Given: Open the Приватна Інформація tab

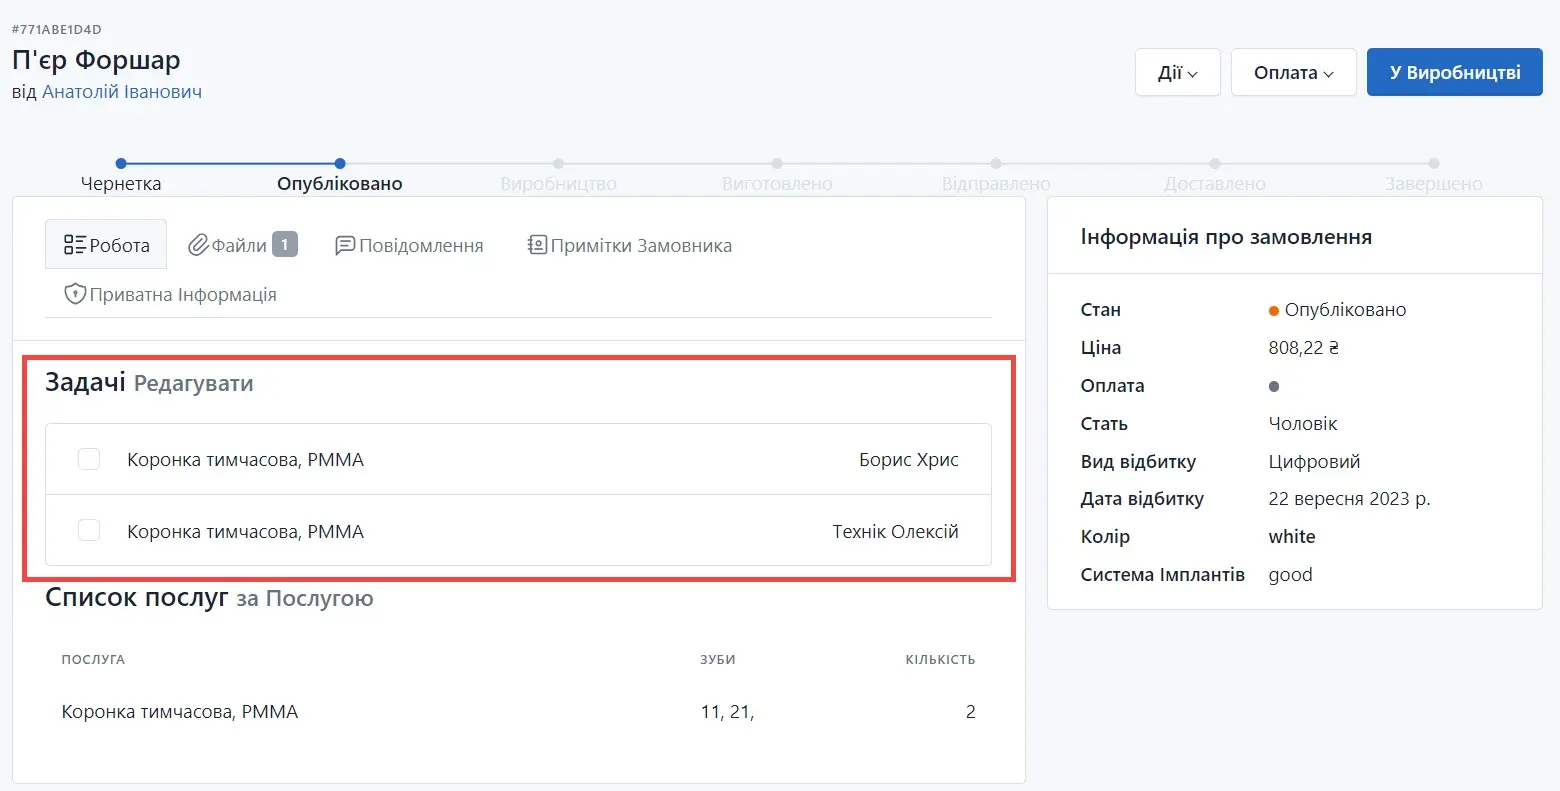Looking at the screenshot, I should 170,294.
